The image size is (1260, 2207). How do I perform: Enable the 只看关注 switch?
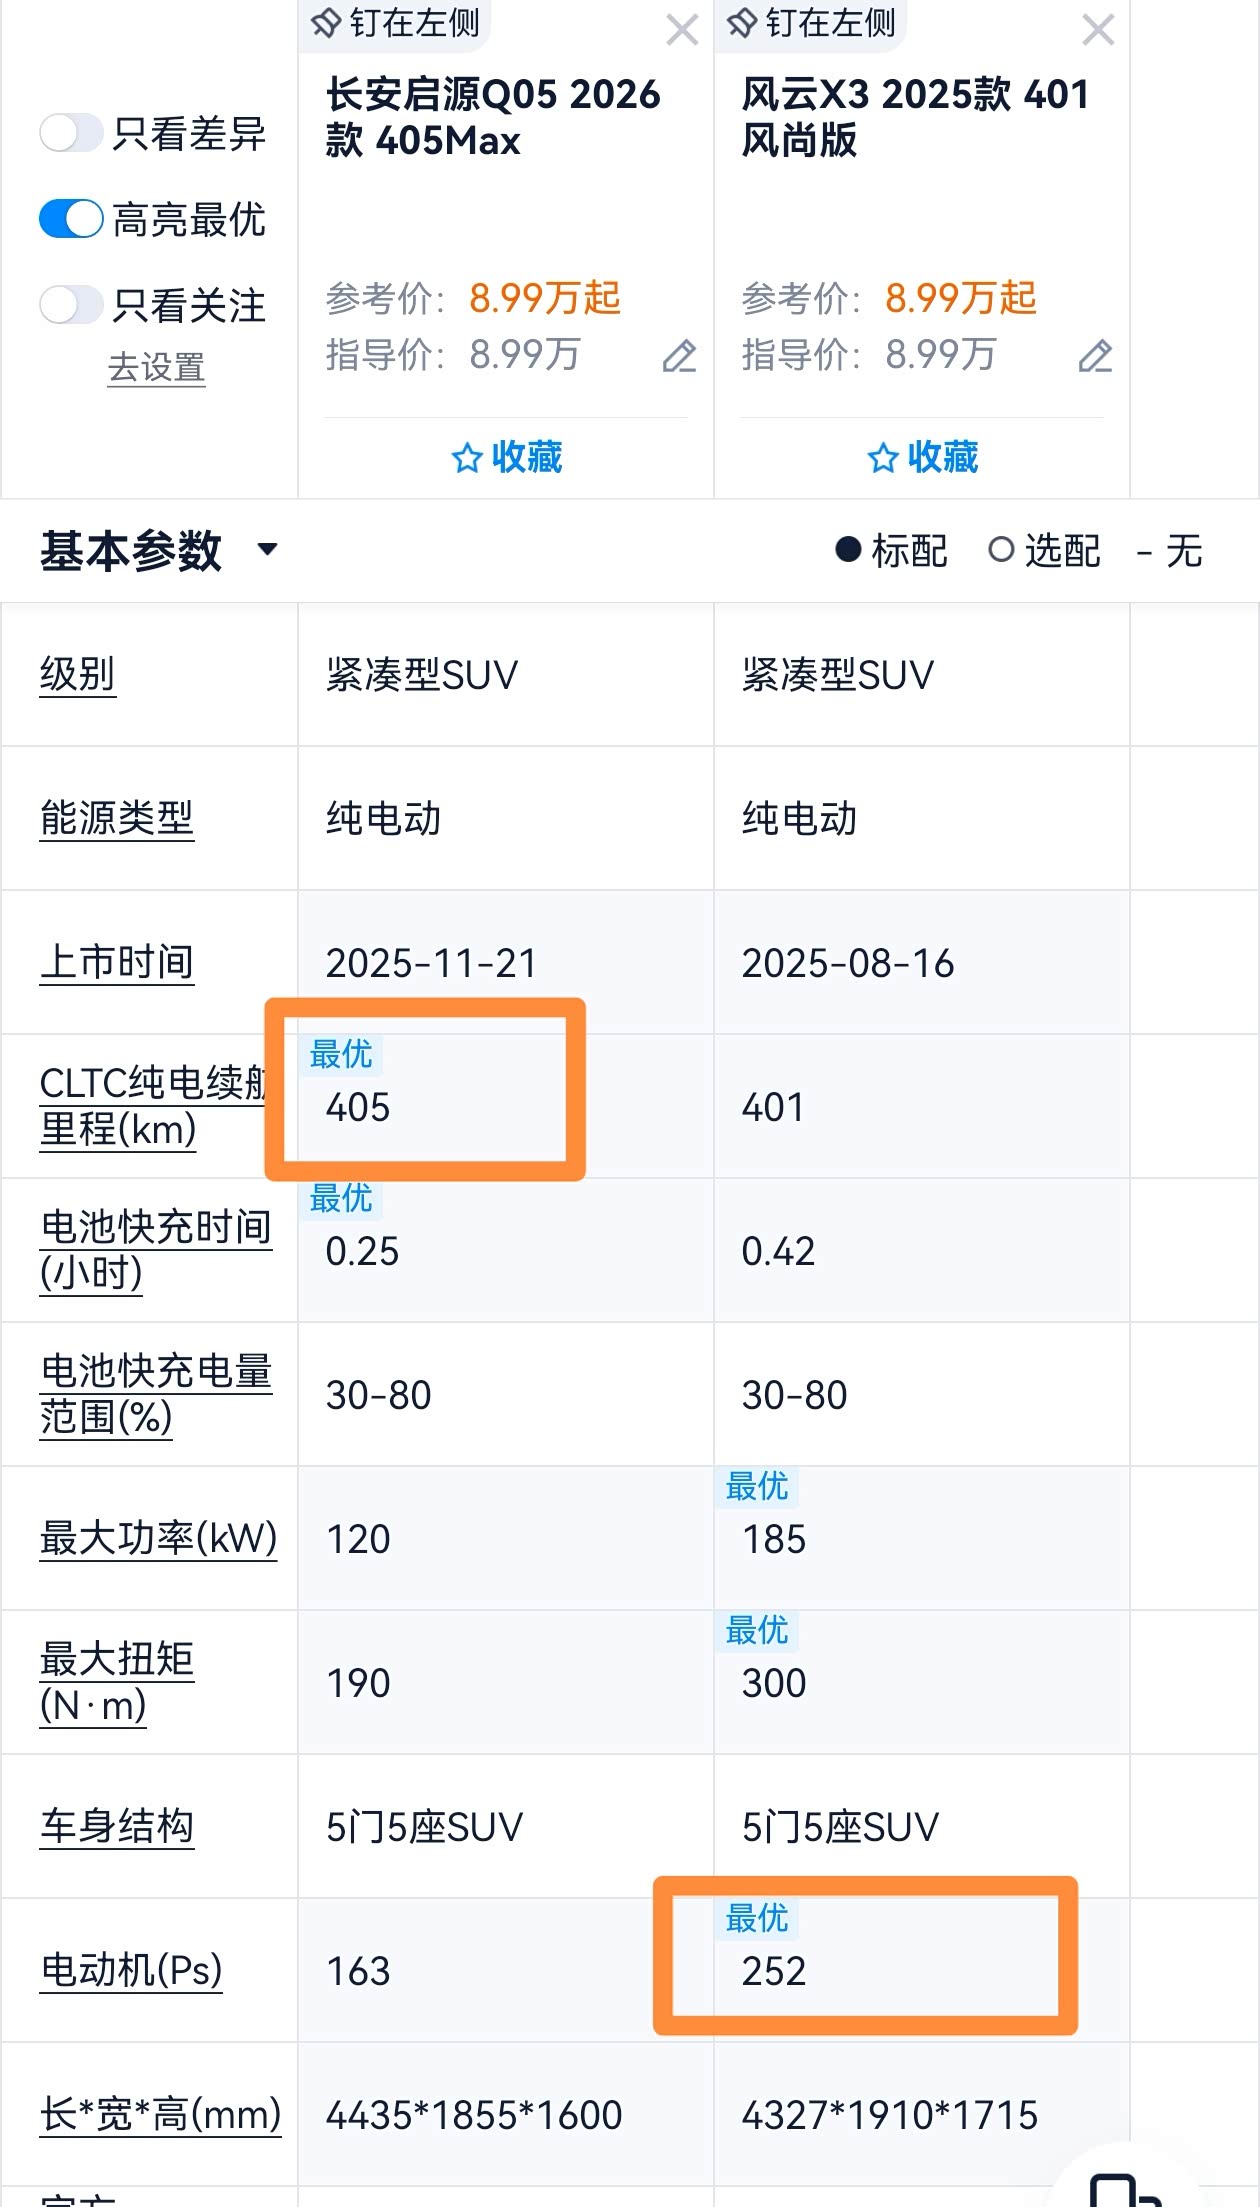click(x=71, y=305)
